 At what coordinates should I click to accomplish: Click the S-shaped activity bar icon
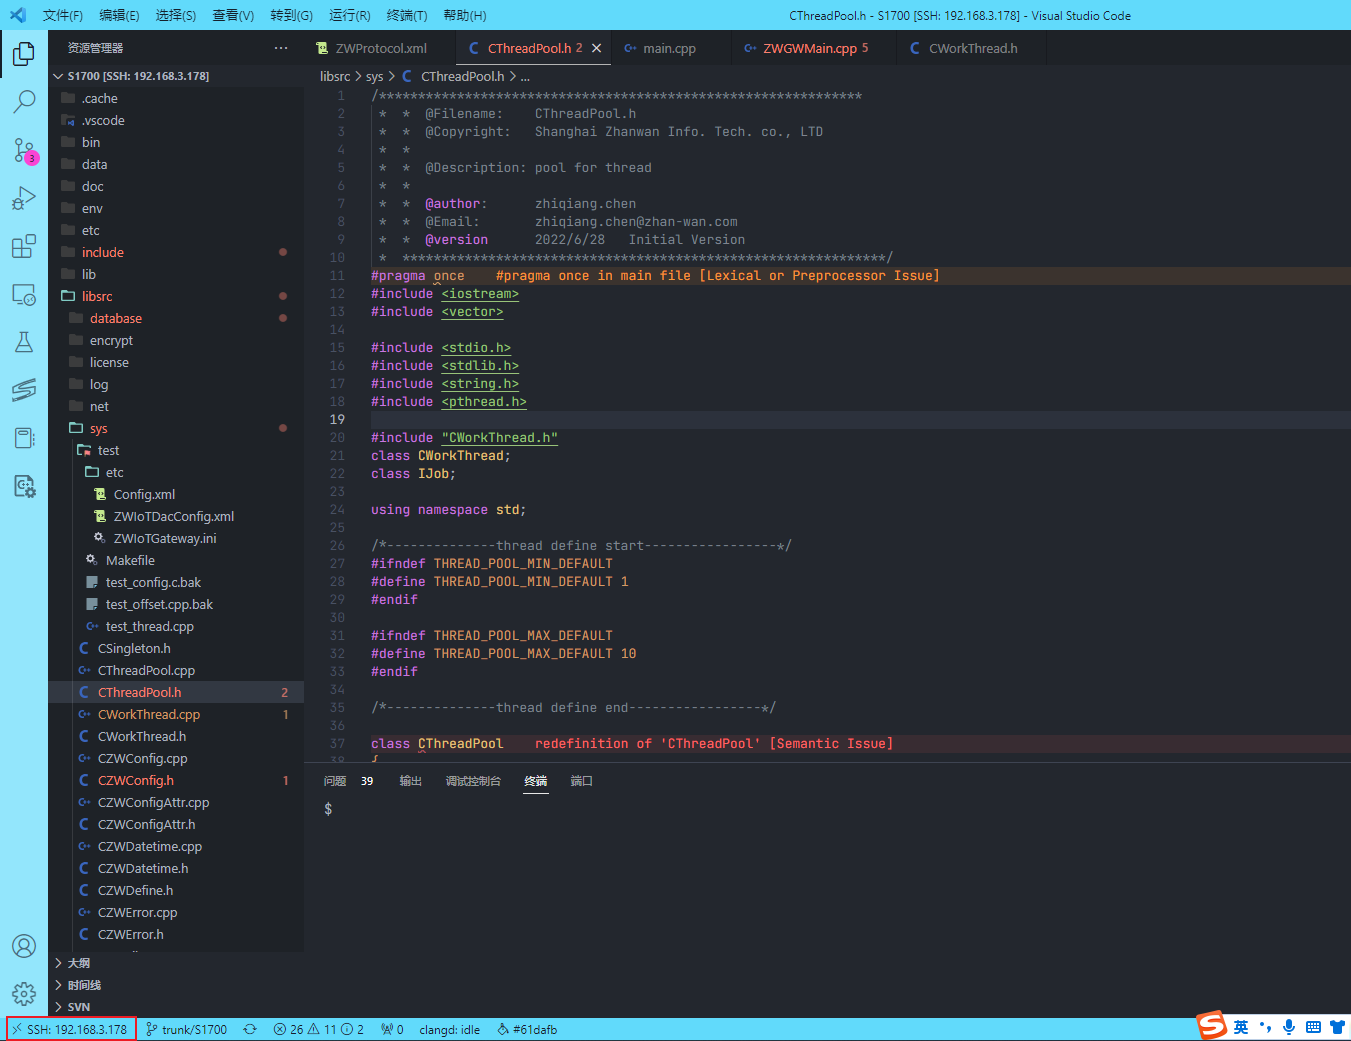(x=24, y=390)
